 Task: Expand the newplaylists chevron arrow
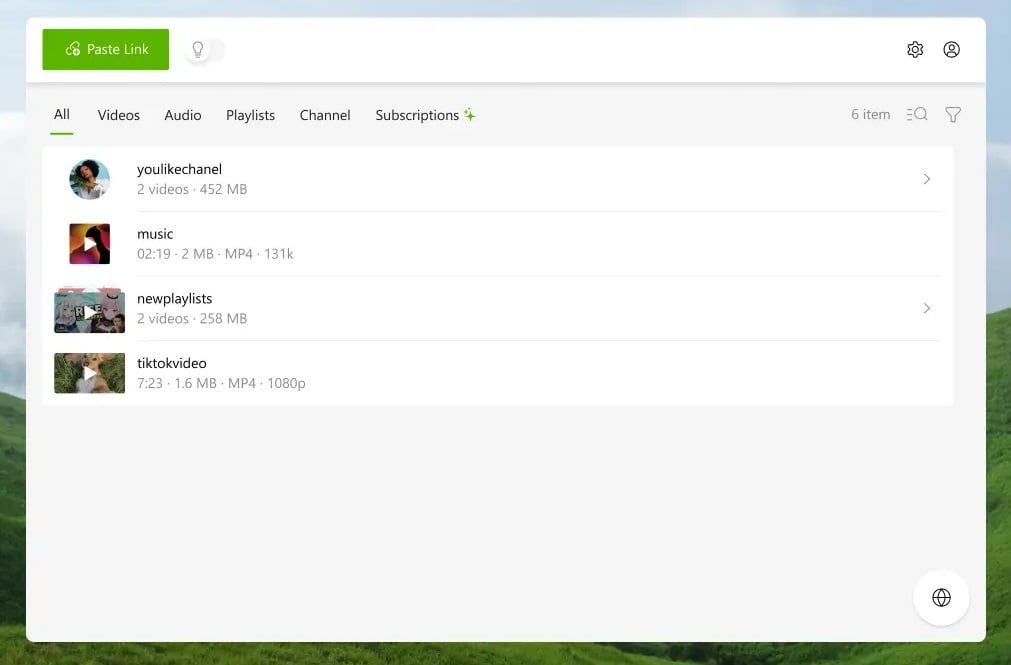(x=926, y=308)
